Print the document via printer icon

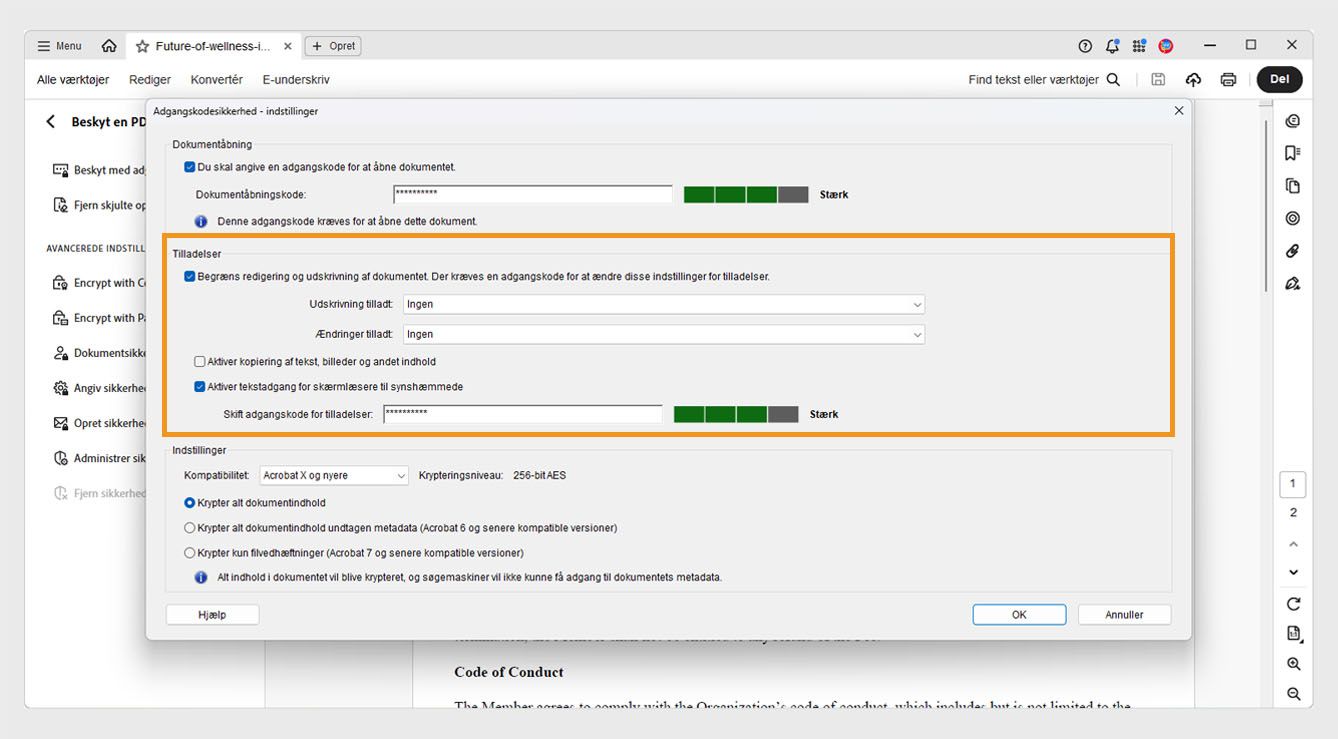click(x=1228, y=79)
